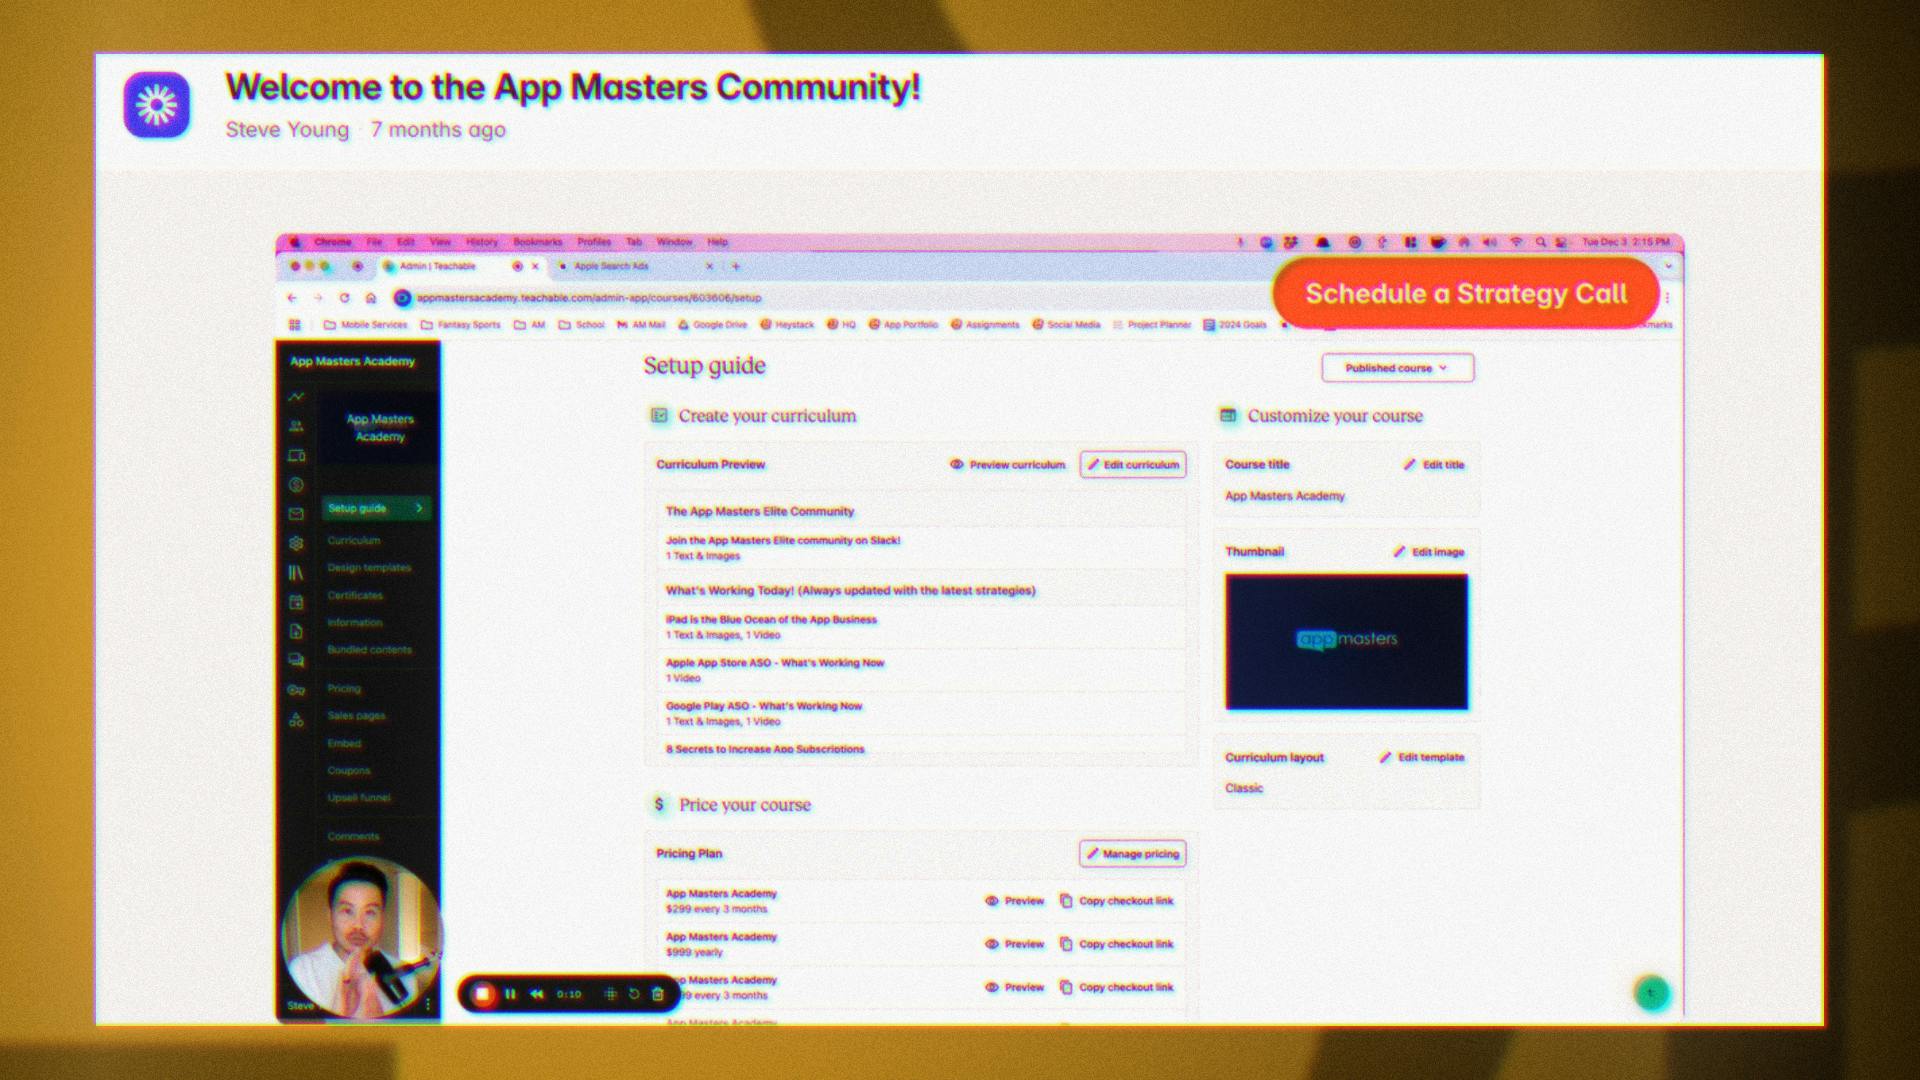Open the Settings gear icon in the sidebar
Image resolution: width=1920 pixels, height=1080 pixels.
pos(296,543)
